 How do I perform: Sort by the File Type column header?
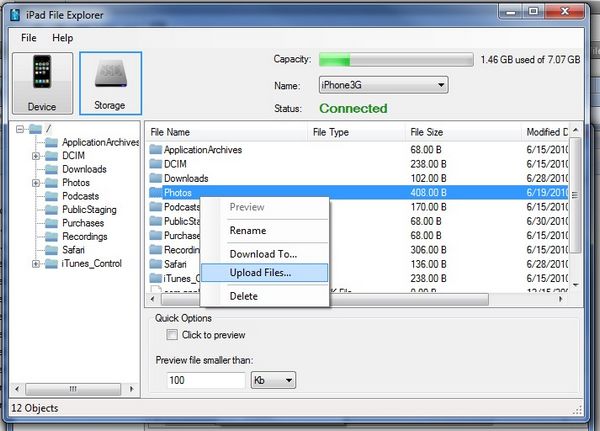(x=357, y=132)
